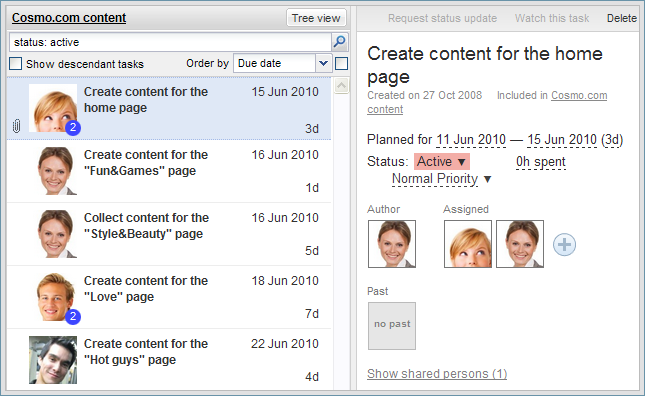Click the 22 Jun 2010 due date in list

[x=285, y=343]
